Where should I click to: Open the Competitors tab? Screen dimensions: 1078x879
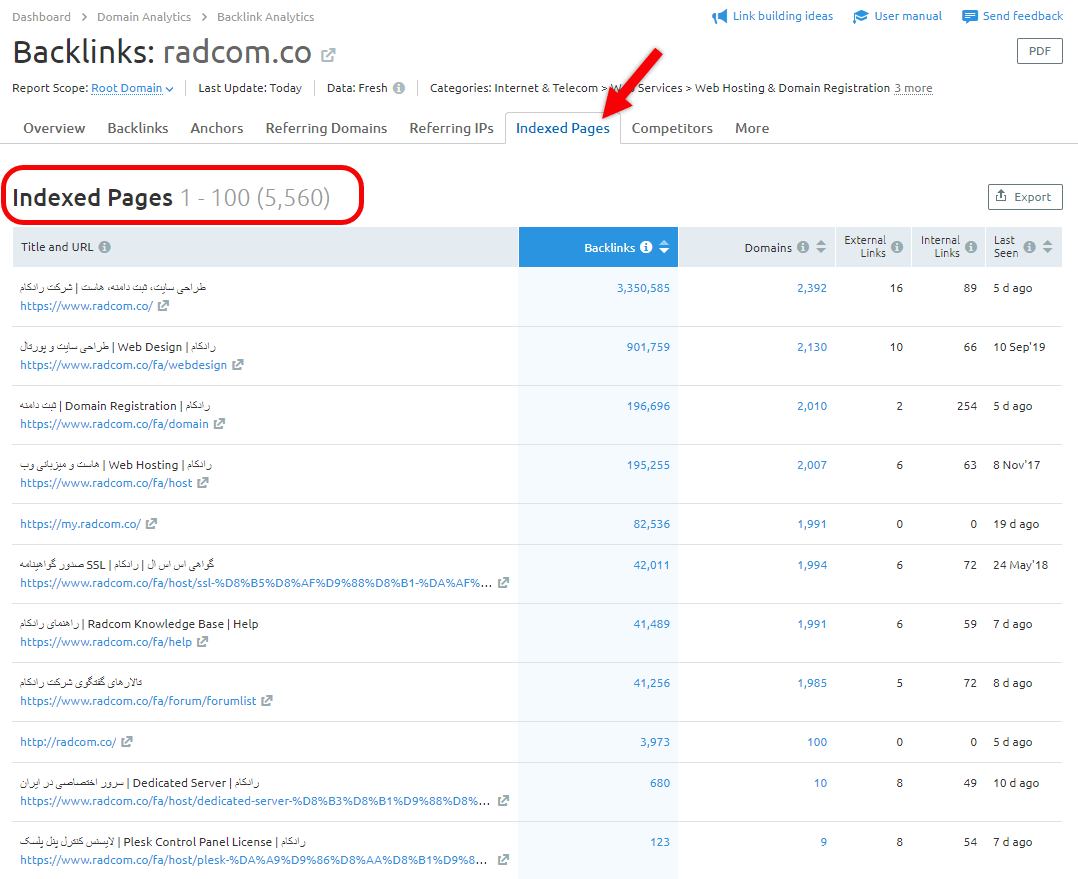pos(671,128)
